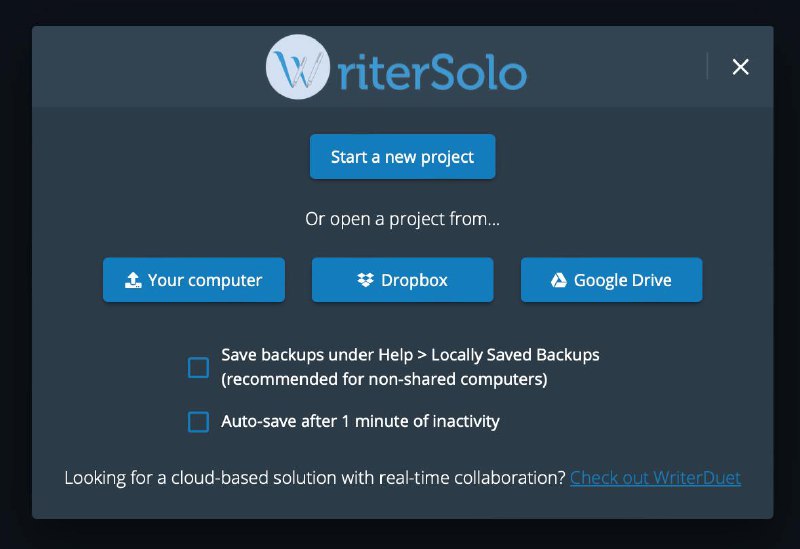Toggle Auto-save after 1 minute of inactivity
800x549 pixels.
(x=198, y=422)
